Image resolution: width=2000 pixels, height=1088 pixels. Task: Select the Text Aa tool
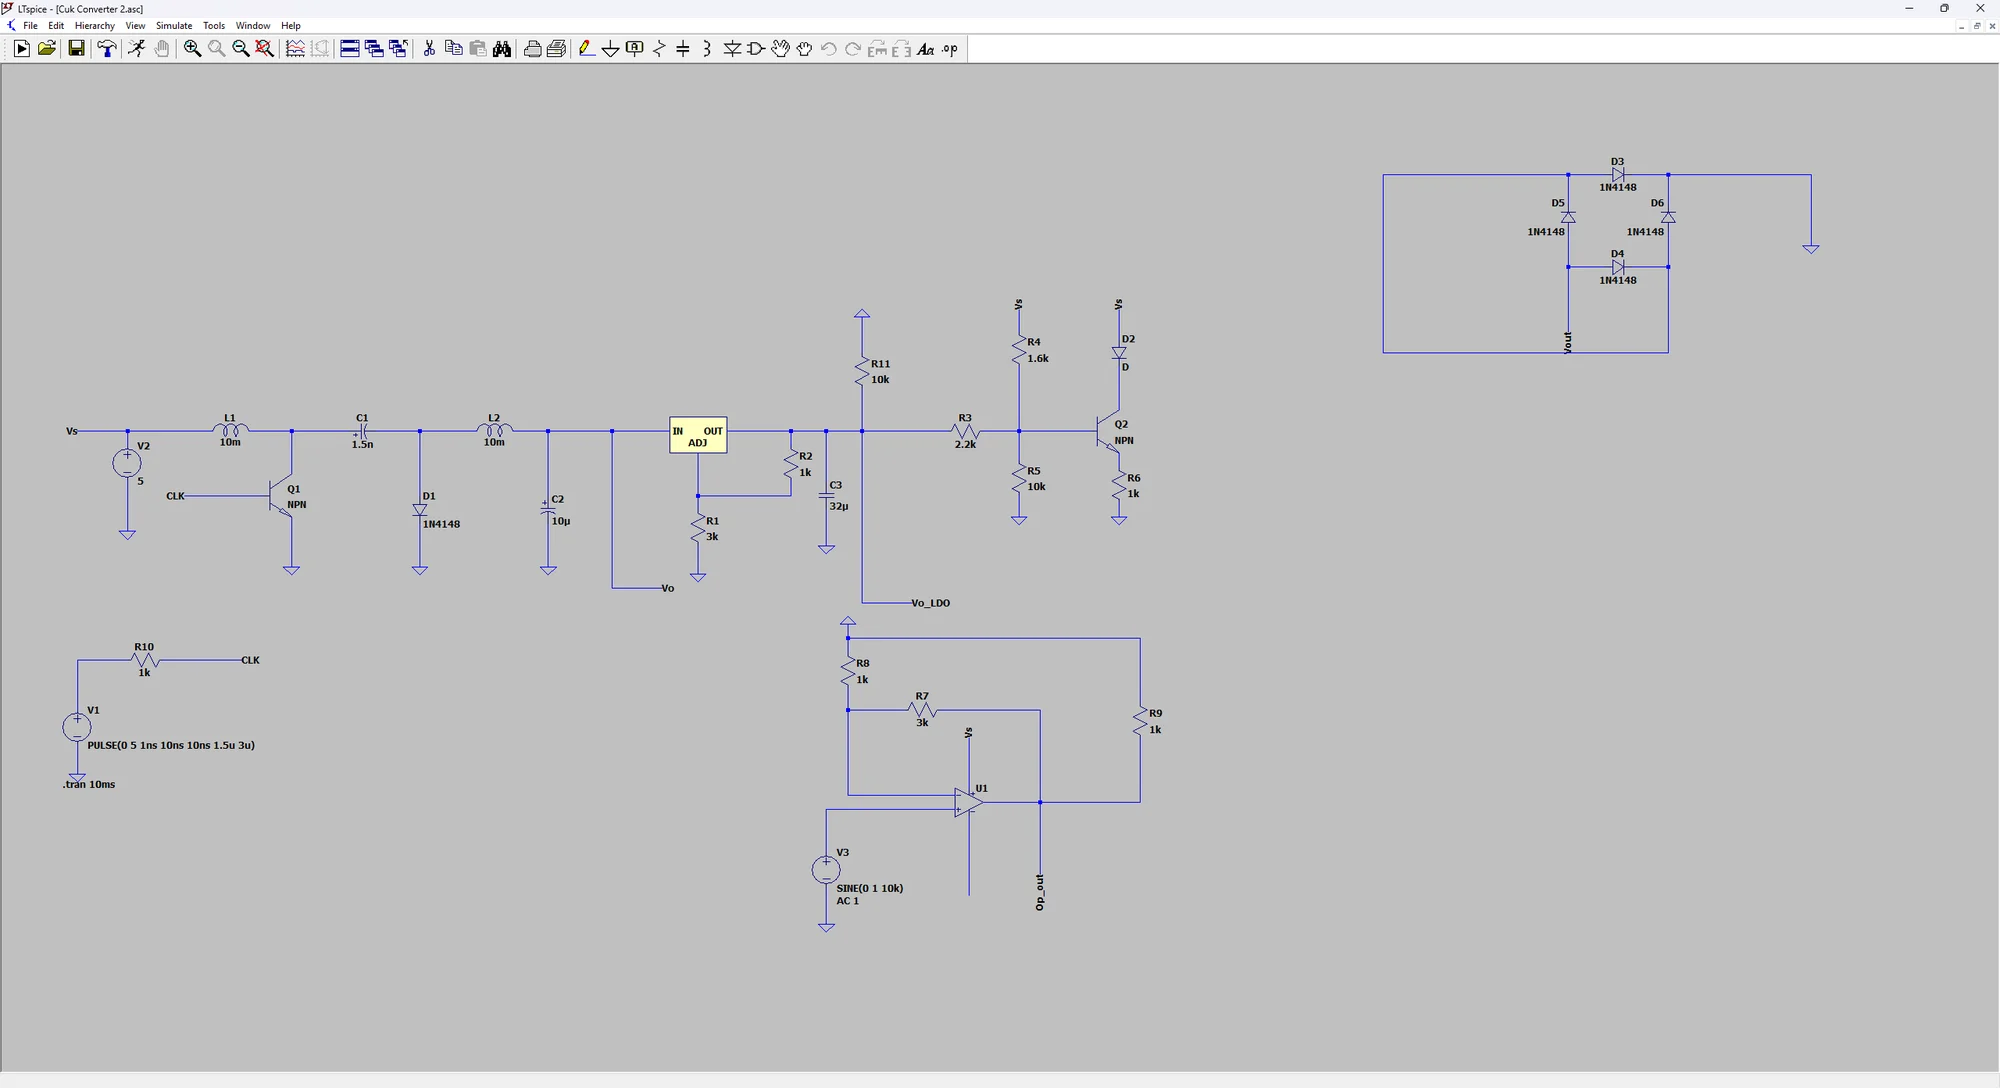point(925,49)
